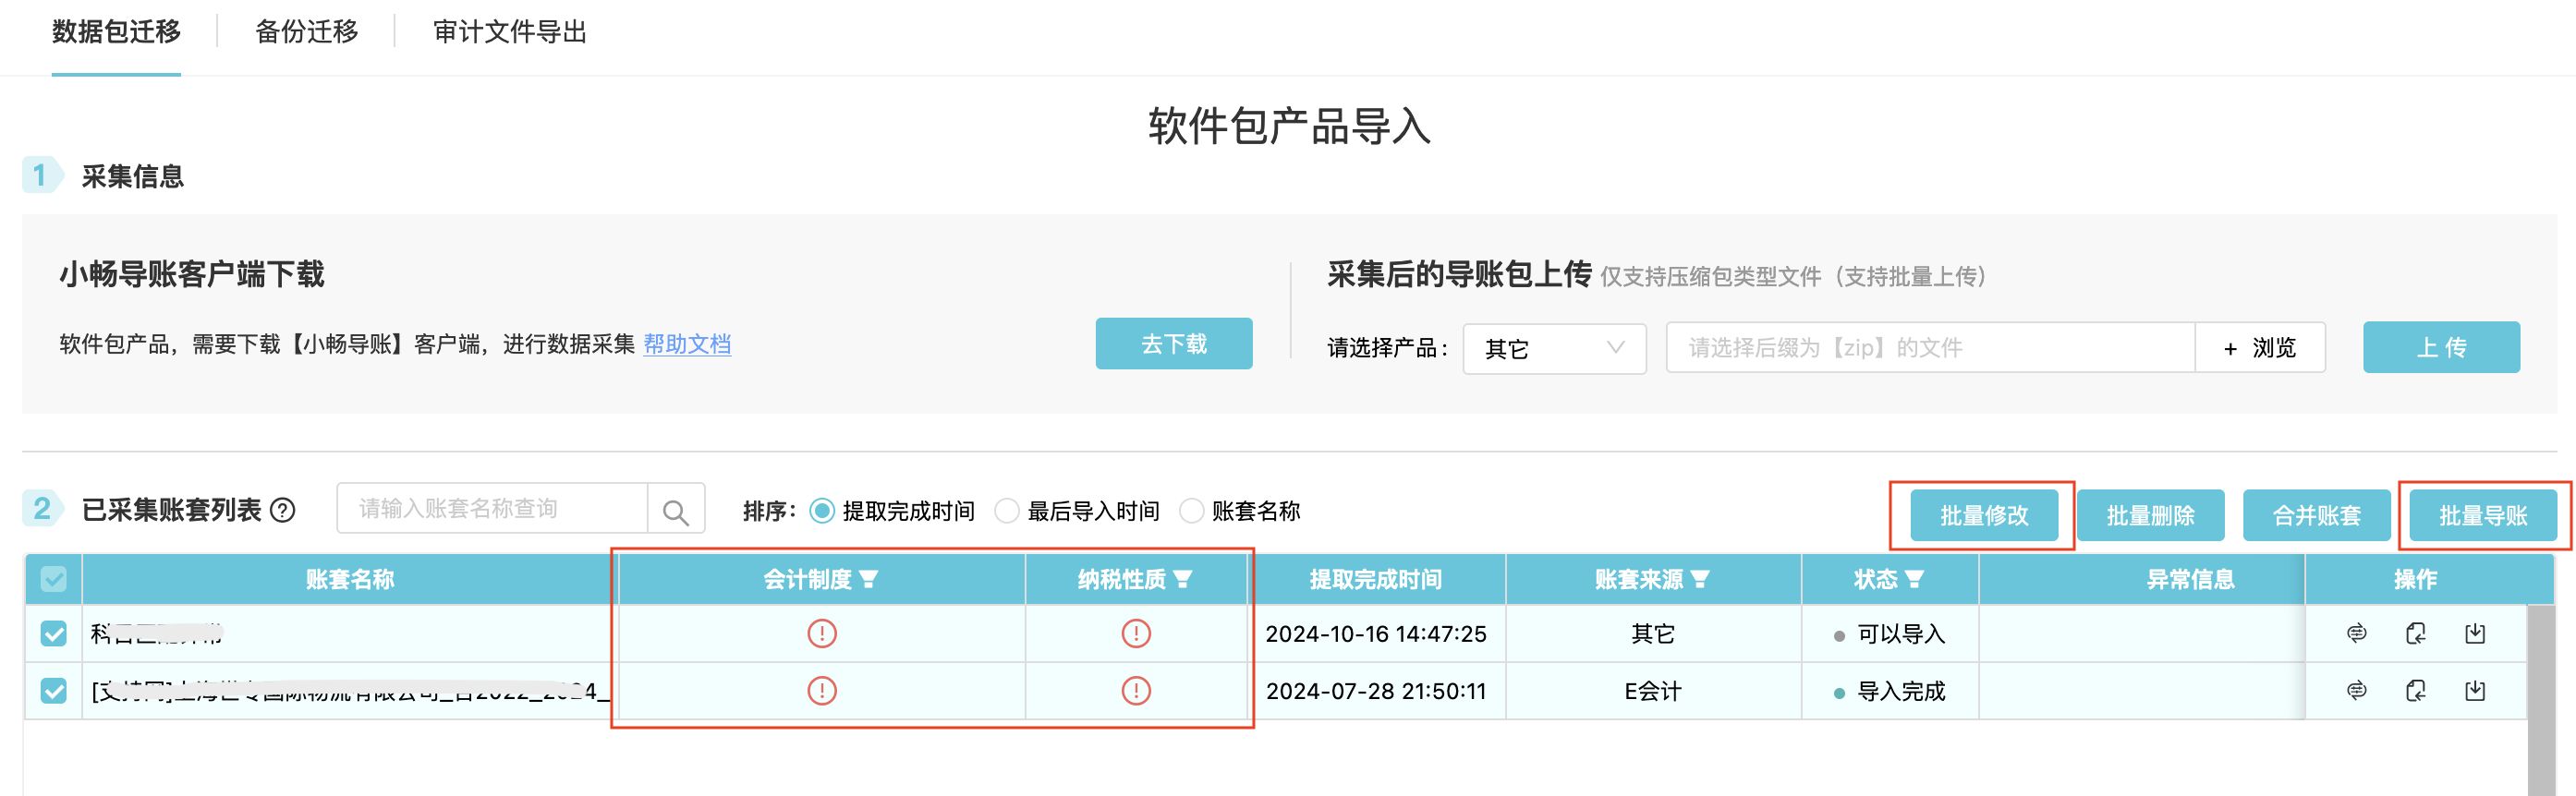
Task: Click the search magnifier icon for 账套名称
Action: [676, 511]
